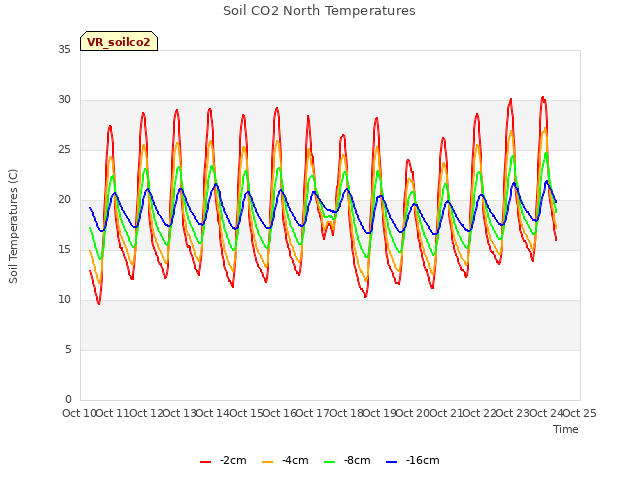
Task: Click the 30 y-axis tick label
Action: pyautogui.click(x=64, y=100)
